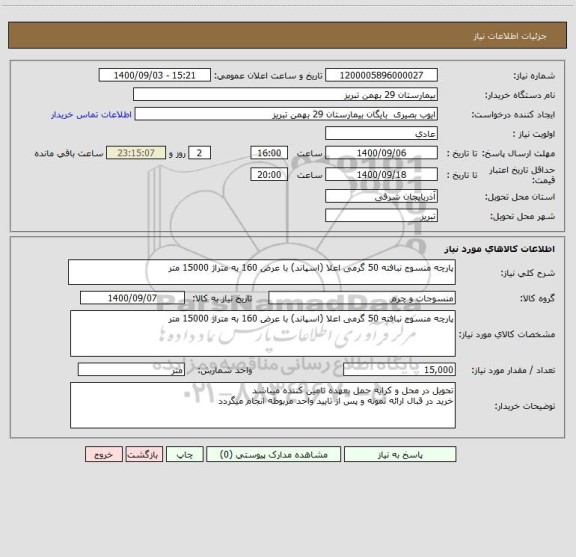Click label ایجاد کننده درخواست
The width and height of the screenshot is (576, 557).
[513, 115]
